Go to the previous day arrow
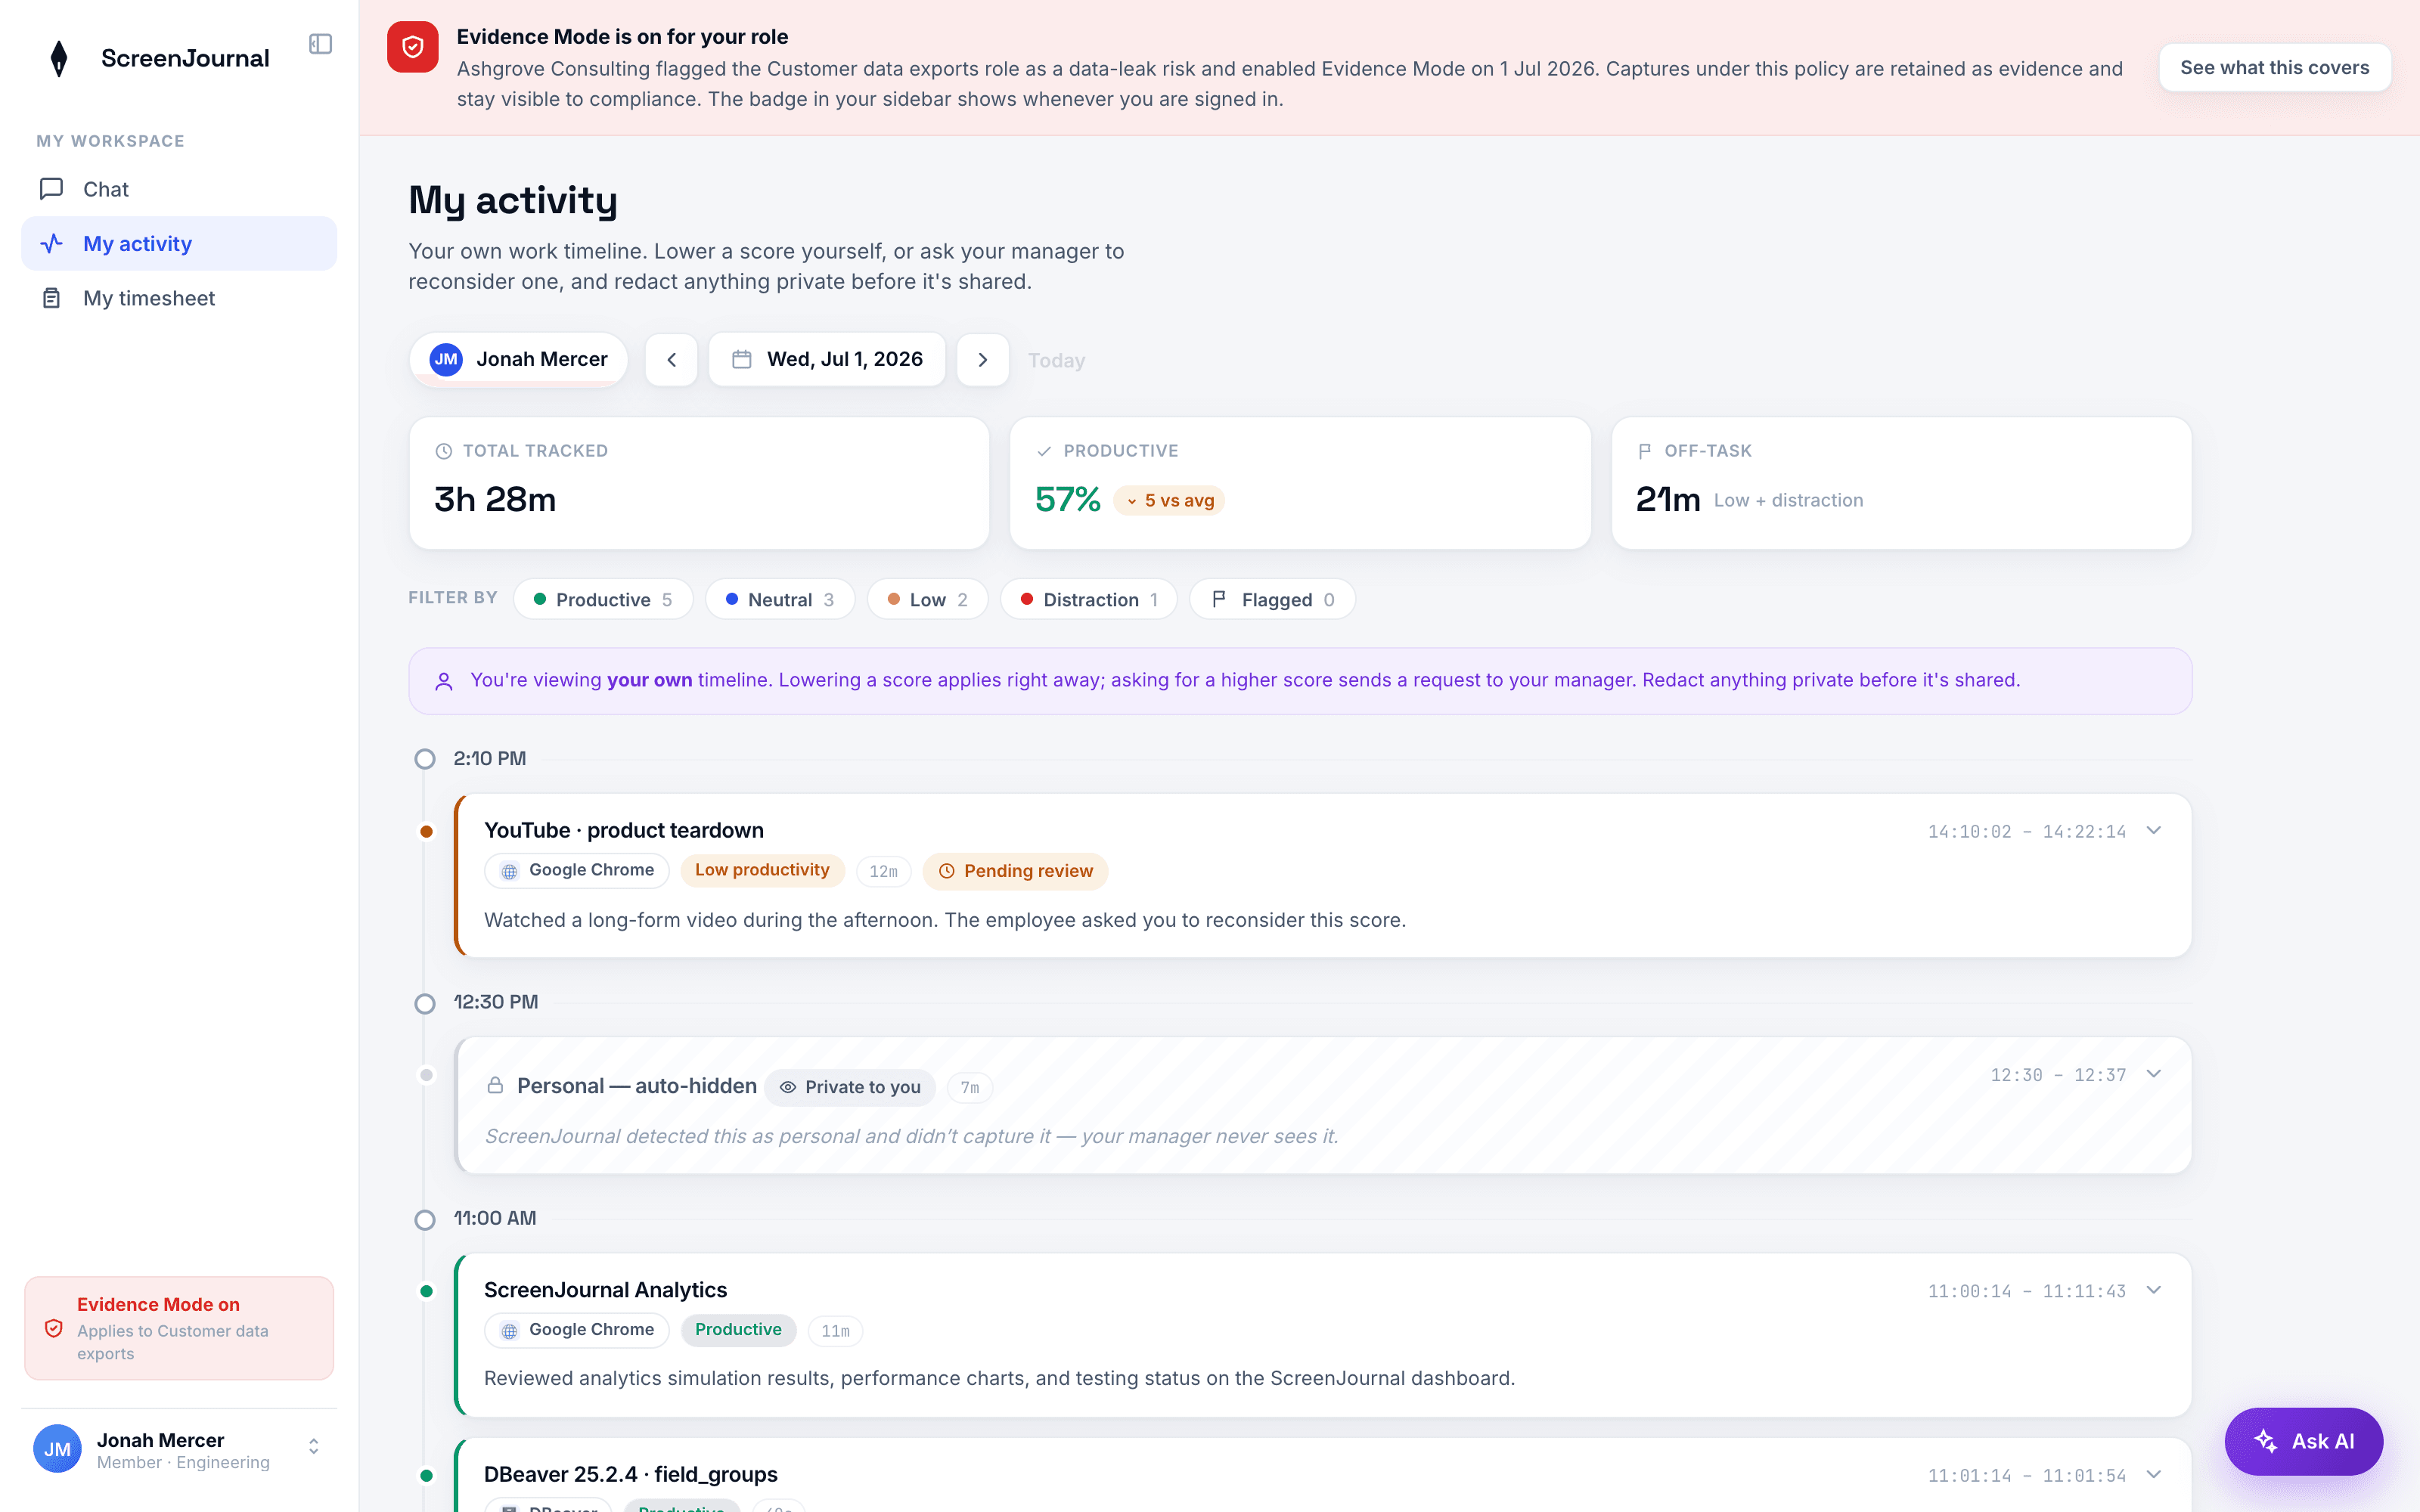 pyautogui.click(x=671, y=359)
